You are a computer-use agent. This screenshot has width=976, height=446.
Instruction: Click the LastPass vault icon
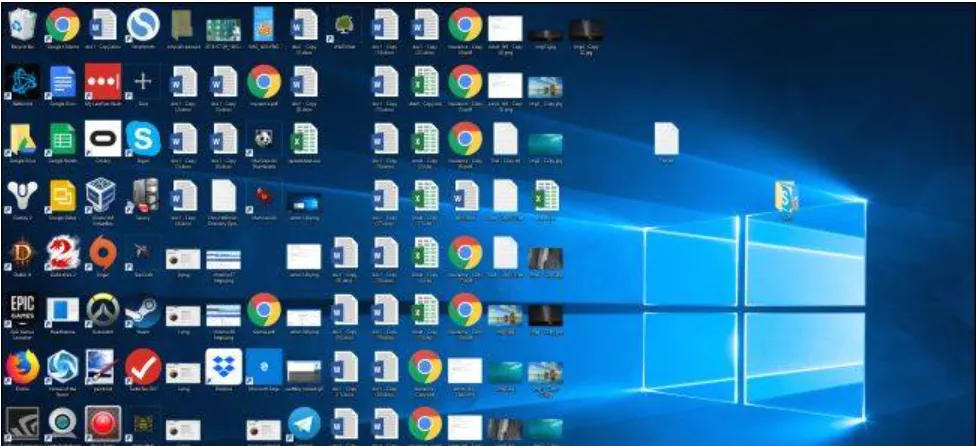[102, 81]
